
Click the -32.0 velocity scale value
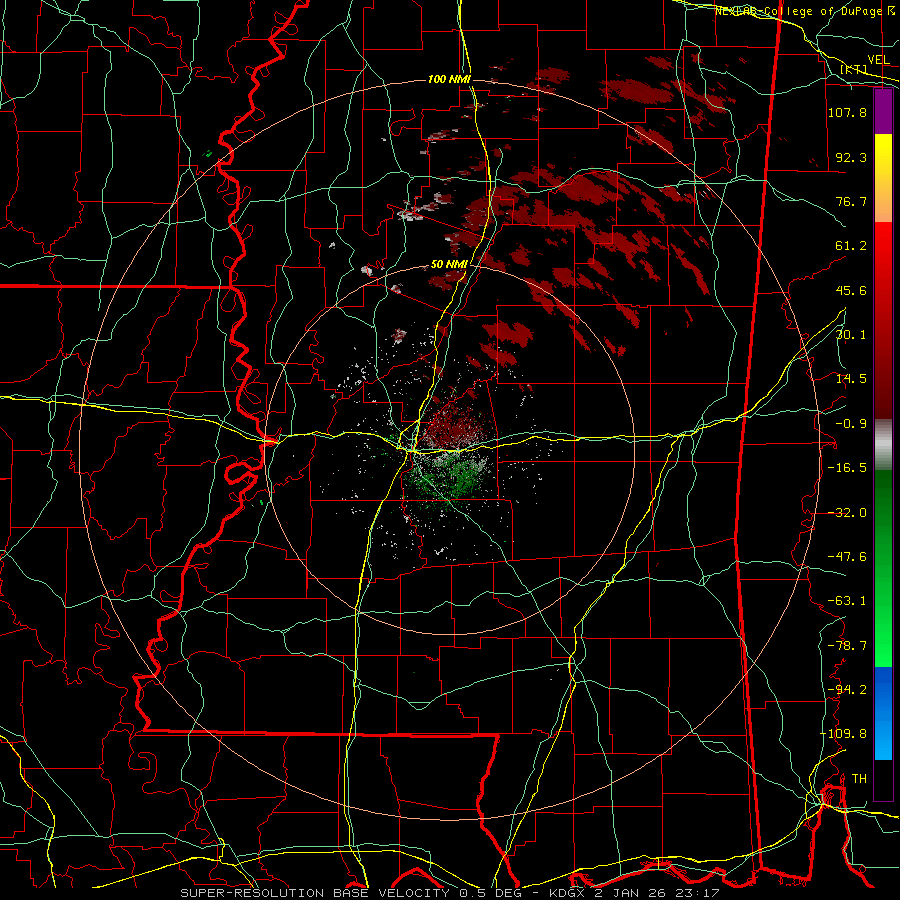[847, 513]
